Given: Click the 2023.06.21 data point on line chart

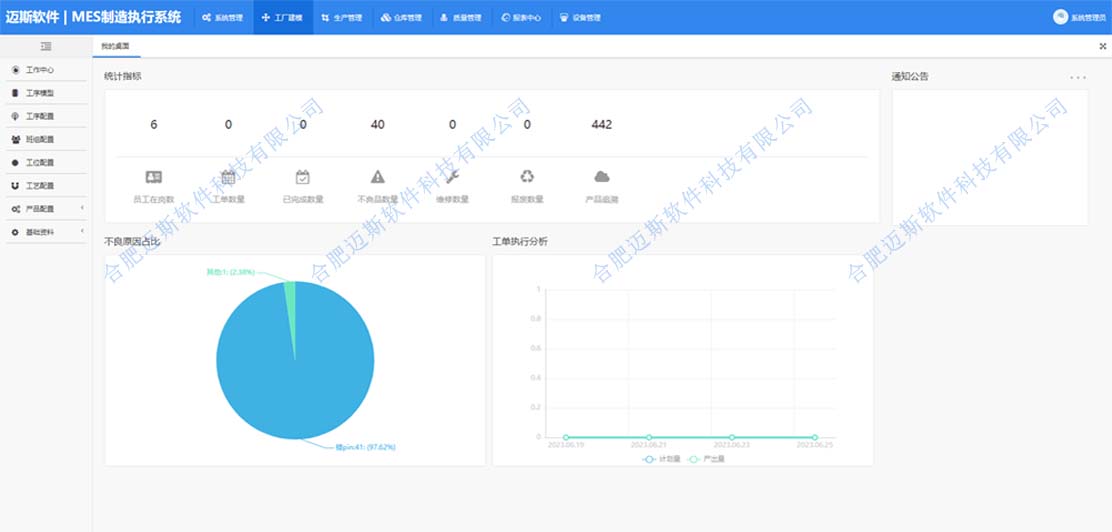Looking at the screenshot, I should 649,437.
